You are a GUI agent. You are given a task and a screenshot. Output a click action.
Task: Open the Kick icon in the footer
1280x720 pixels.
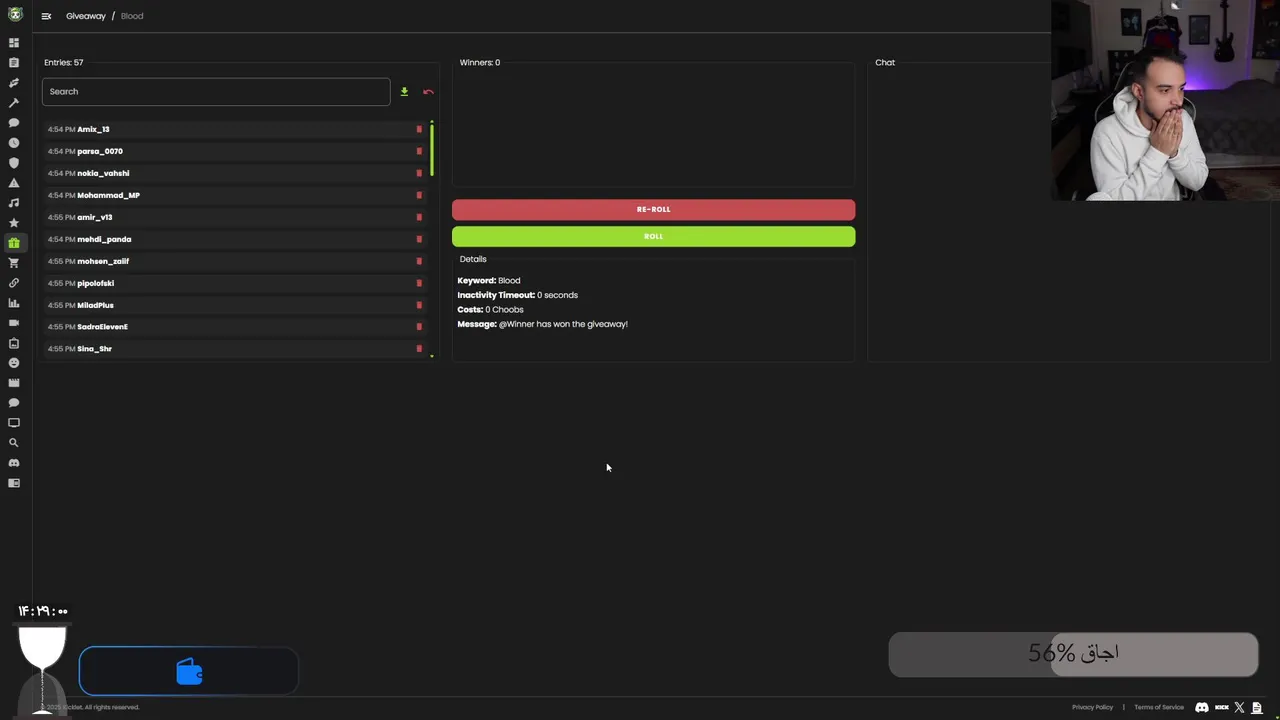coord(1221,707)
